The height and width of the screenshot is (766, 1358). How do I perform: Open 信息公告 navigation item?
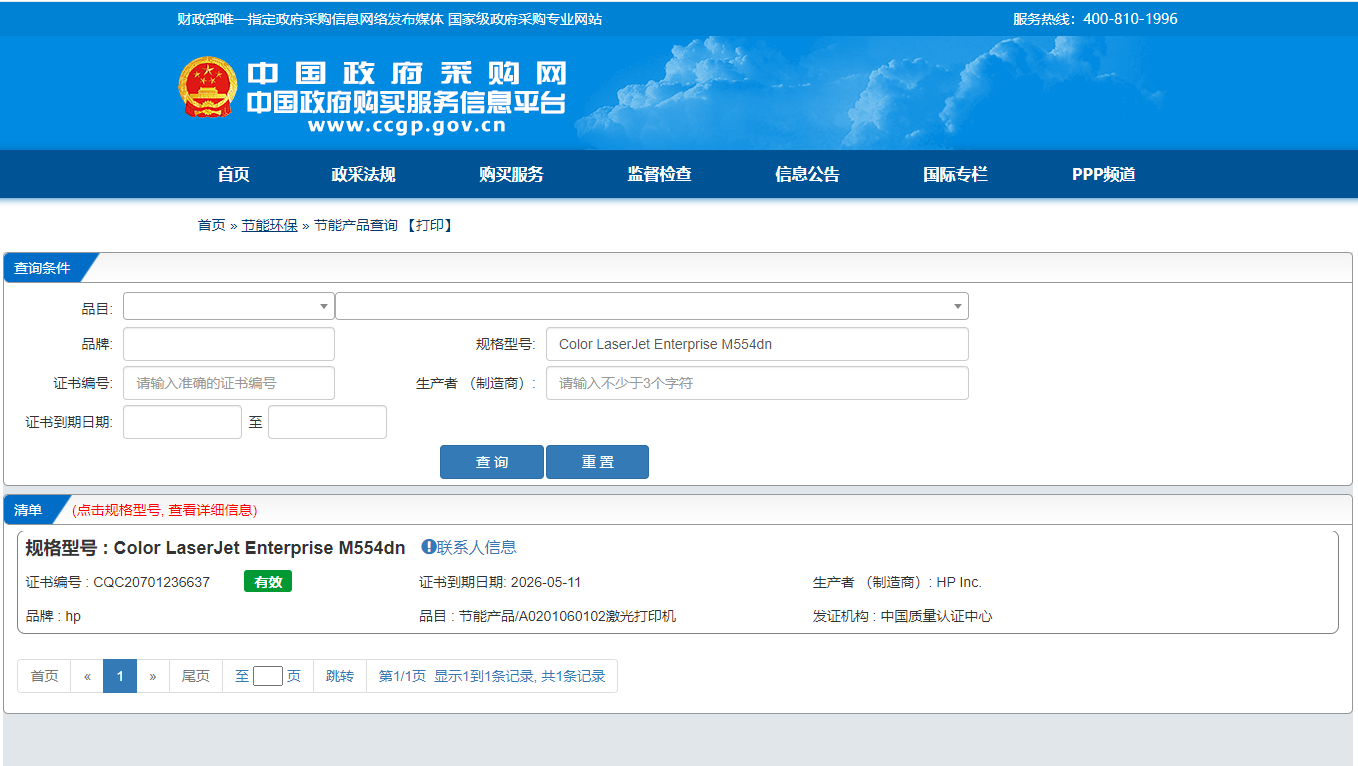tap(807, 174)
